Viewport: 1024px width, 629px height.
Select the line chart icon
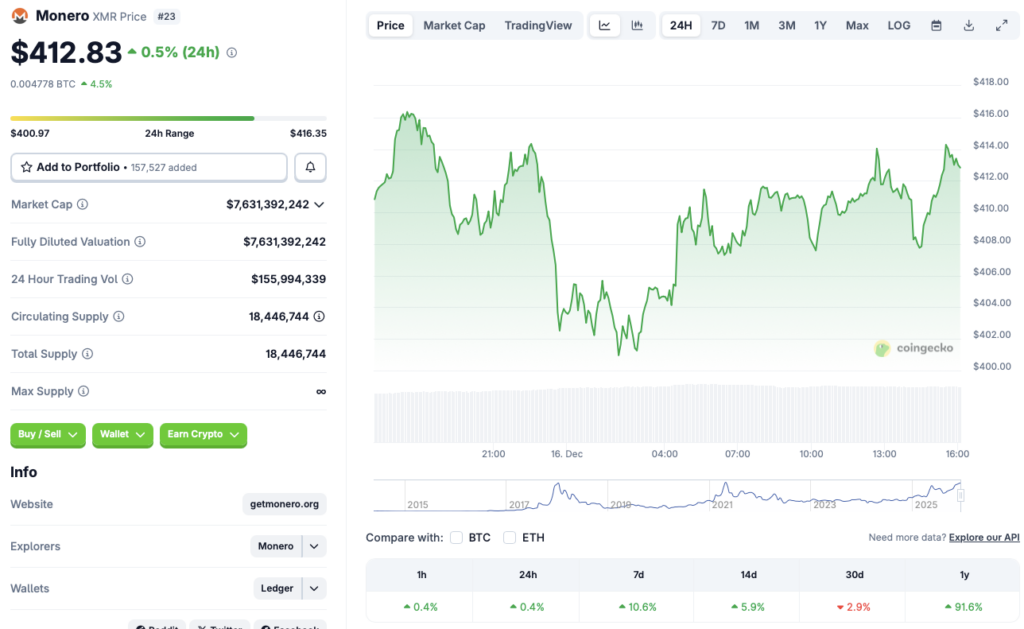(604, 24)
